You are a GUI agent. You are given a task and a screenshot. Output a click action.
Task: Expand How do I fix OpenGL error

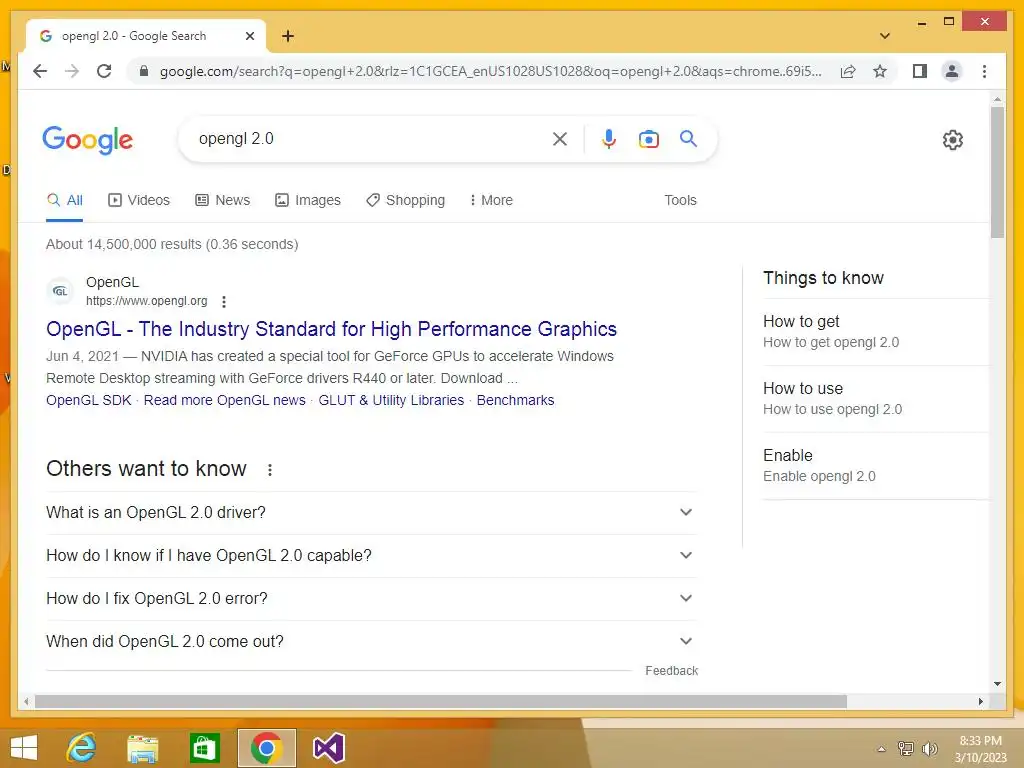click(371, 599)
